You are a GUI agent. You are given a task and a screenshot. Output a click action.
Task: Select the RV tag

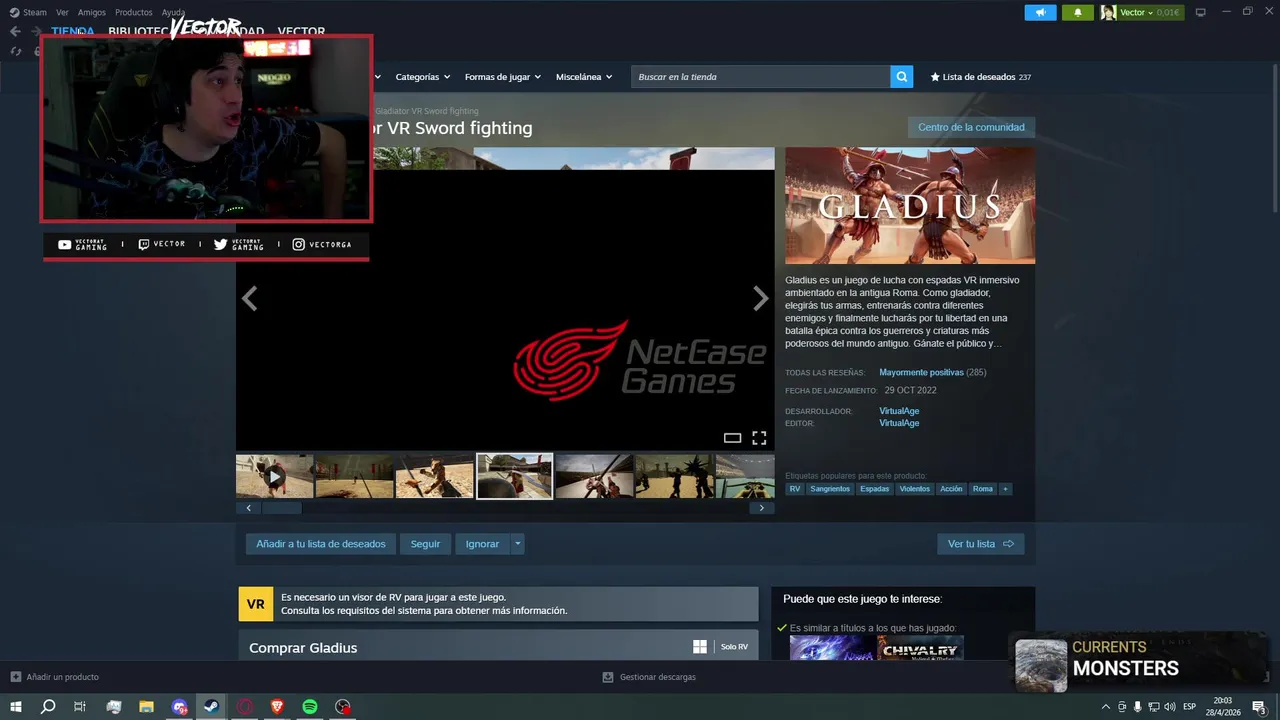pyautogui.click(x=795, y=489)
